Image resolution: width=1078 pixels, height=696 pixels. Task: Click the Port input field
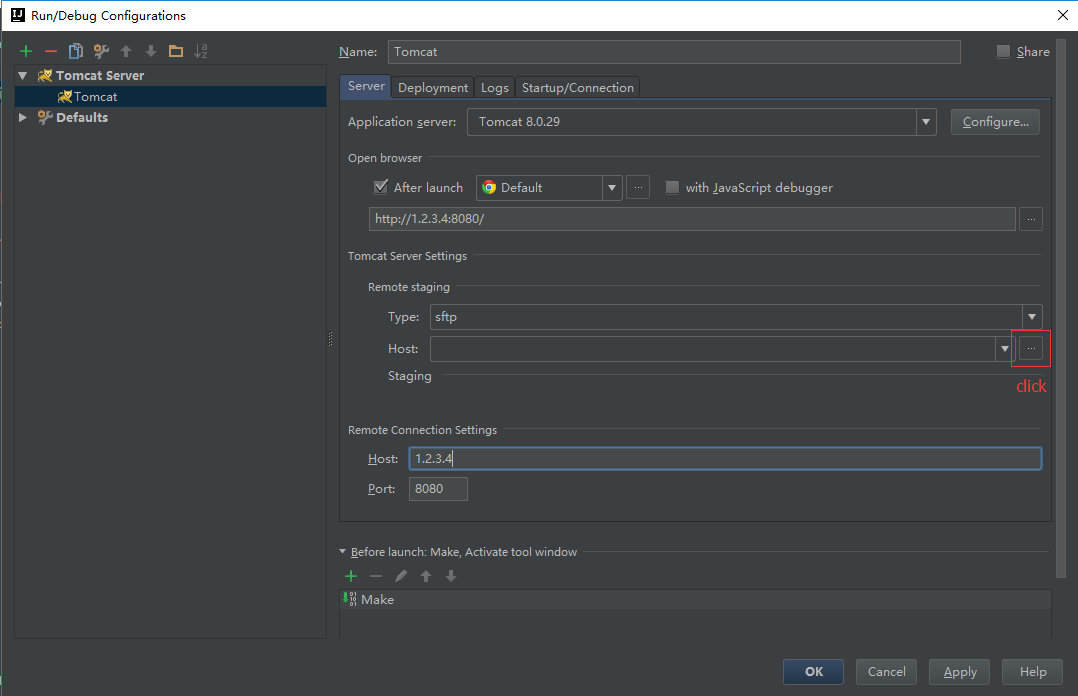pyautogui.click(x=438, y=489)
